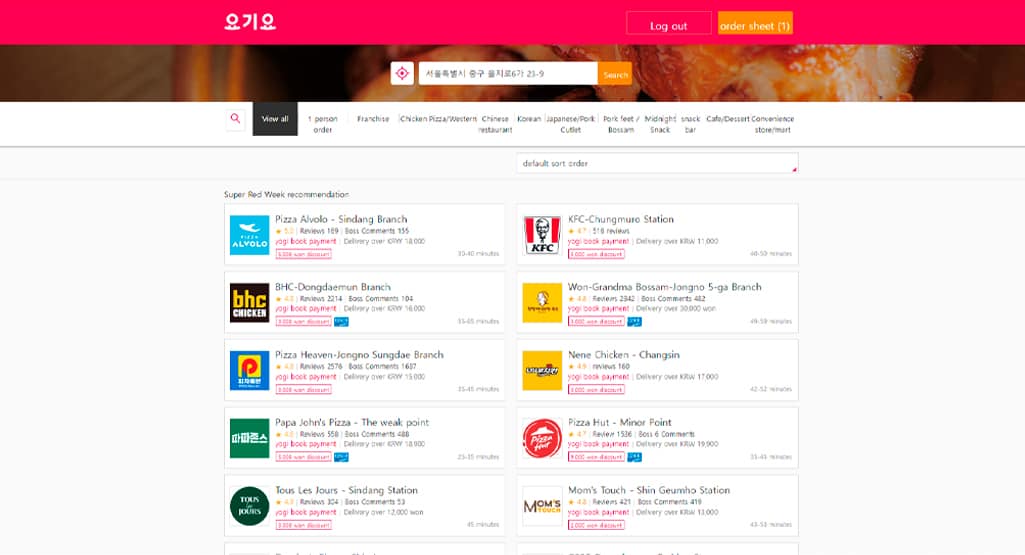Image resolution: width=1025 pixels, height=555 pixels.
Task: Open Tous Les Jours - Sindang Station title
Action: tap(346, 490)
